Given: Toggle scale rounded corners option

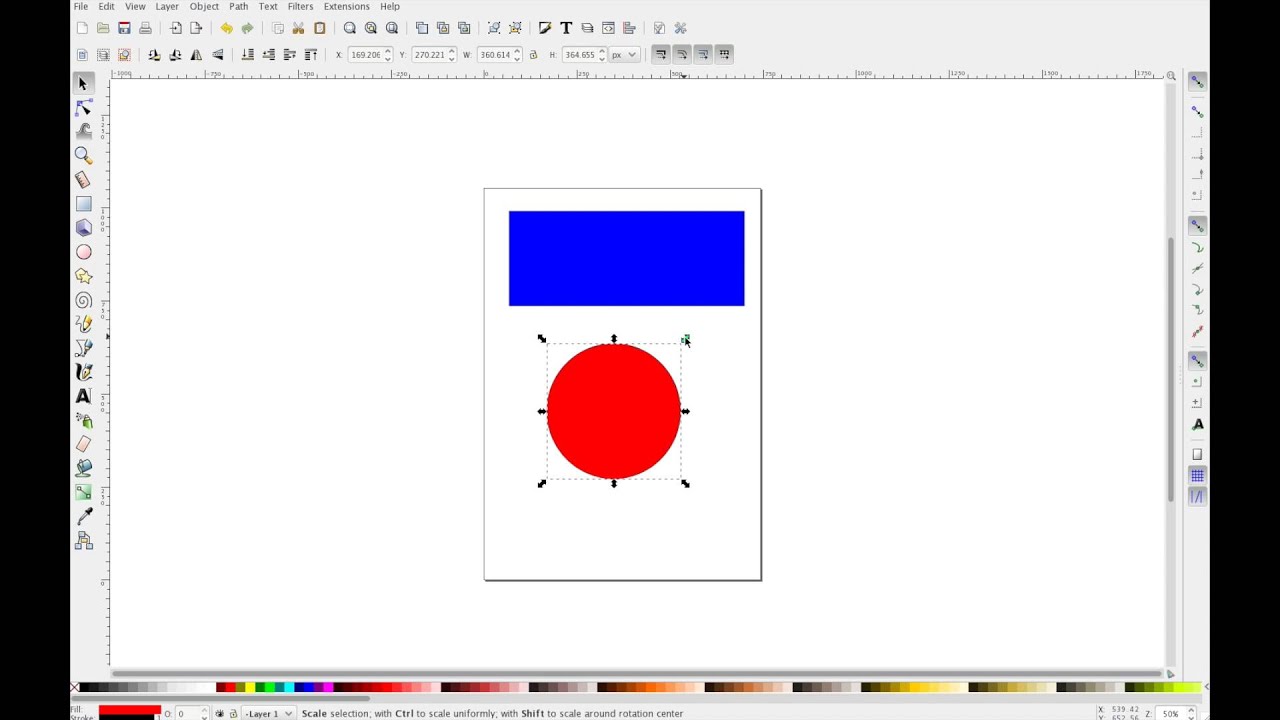Looking at the screenshot, I should click(682, 54).
